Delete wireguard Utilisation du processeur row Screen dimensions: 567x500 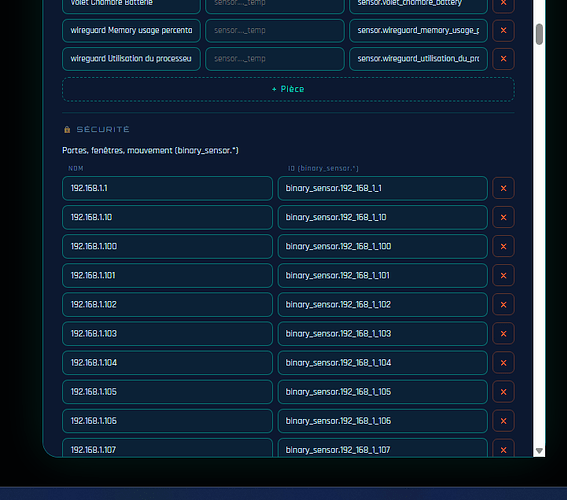[x=503, y=59]
